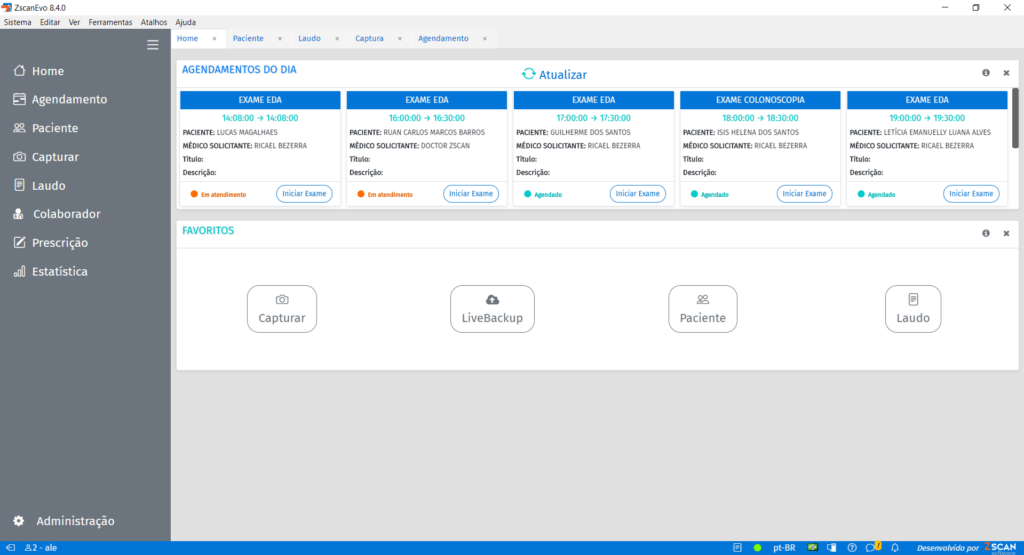
Task: Click the help question mark icon
Action: [852, 547]
